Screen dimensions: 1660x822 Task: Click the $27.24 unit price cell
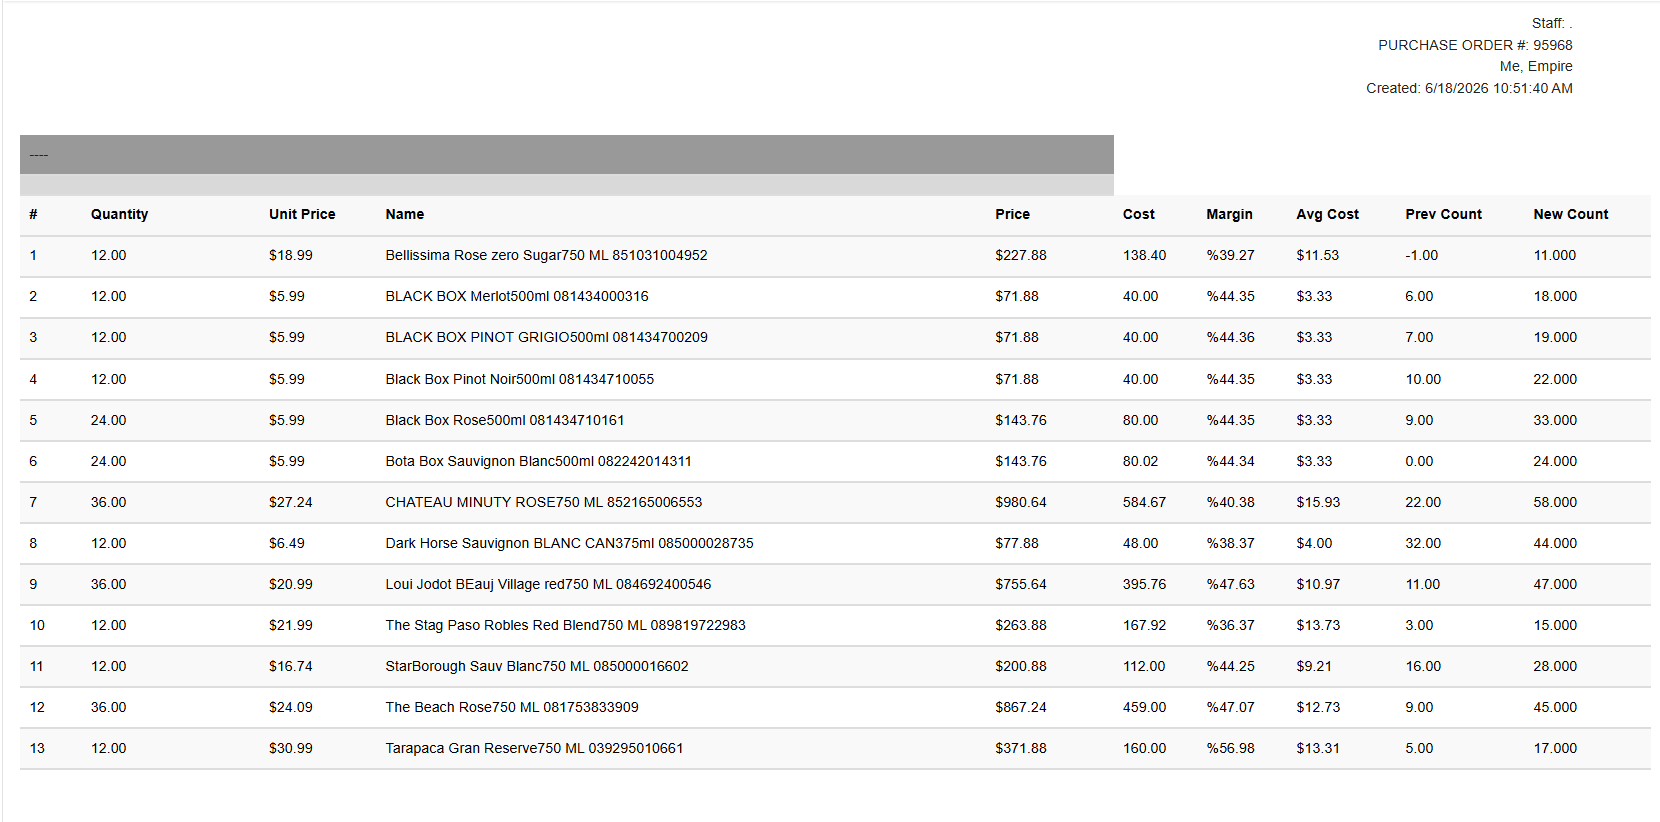pyautogui.click(x=291, y=502)
